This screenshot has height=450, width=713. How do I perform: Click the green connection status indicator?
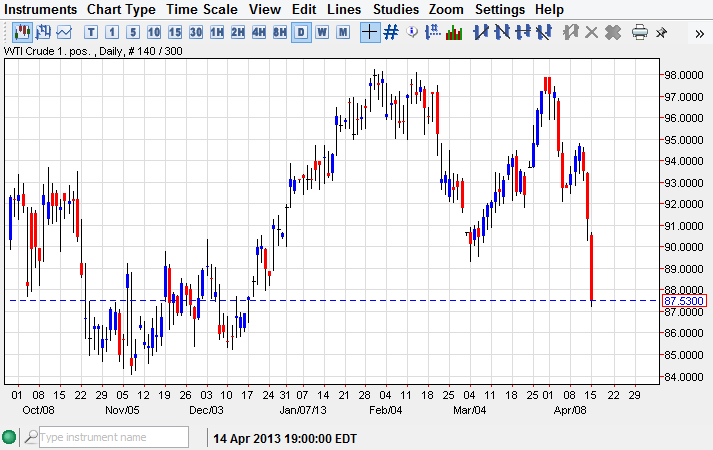pyautogui.click(x=9, y=437)
